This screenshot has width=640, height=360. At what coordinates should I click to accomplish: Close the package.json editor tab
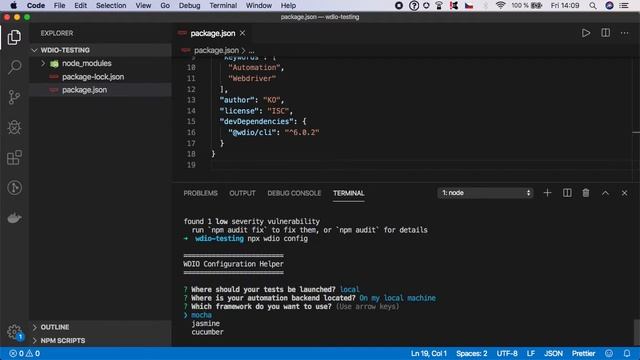[242, 33]
